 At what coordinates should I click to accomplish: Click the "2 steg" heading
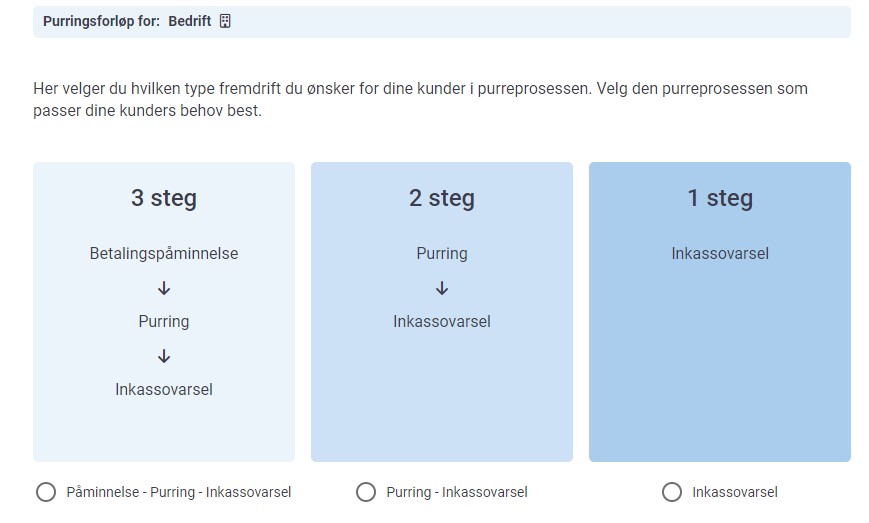(x=442, y=198)
